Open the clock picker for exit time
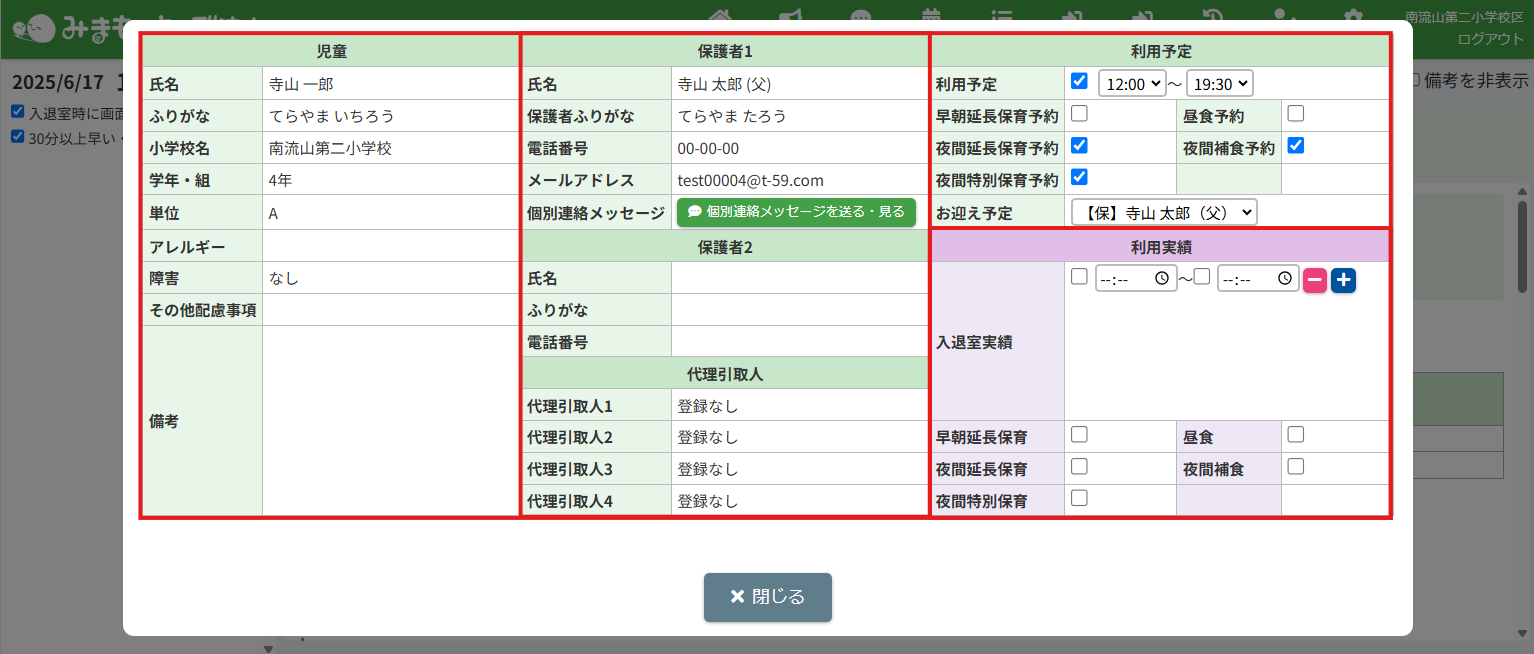The height and width of the screenshot is (654, 1534). [x=1283, y=280]
